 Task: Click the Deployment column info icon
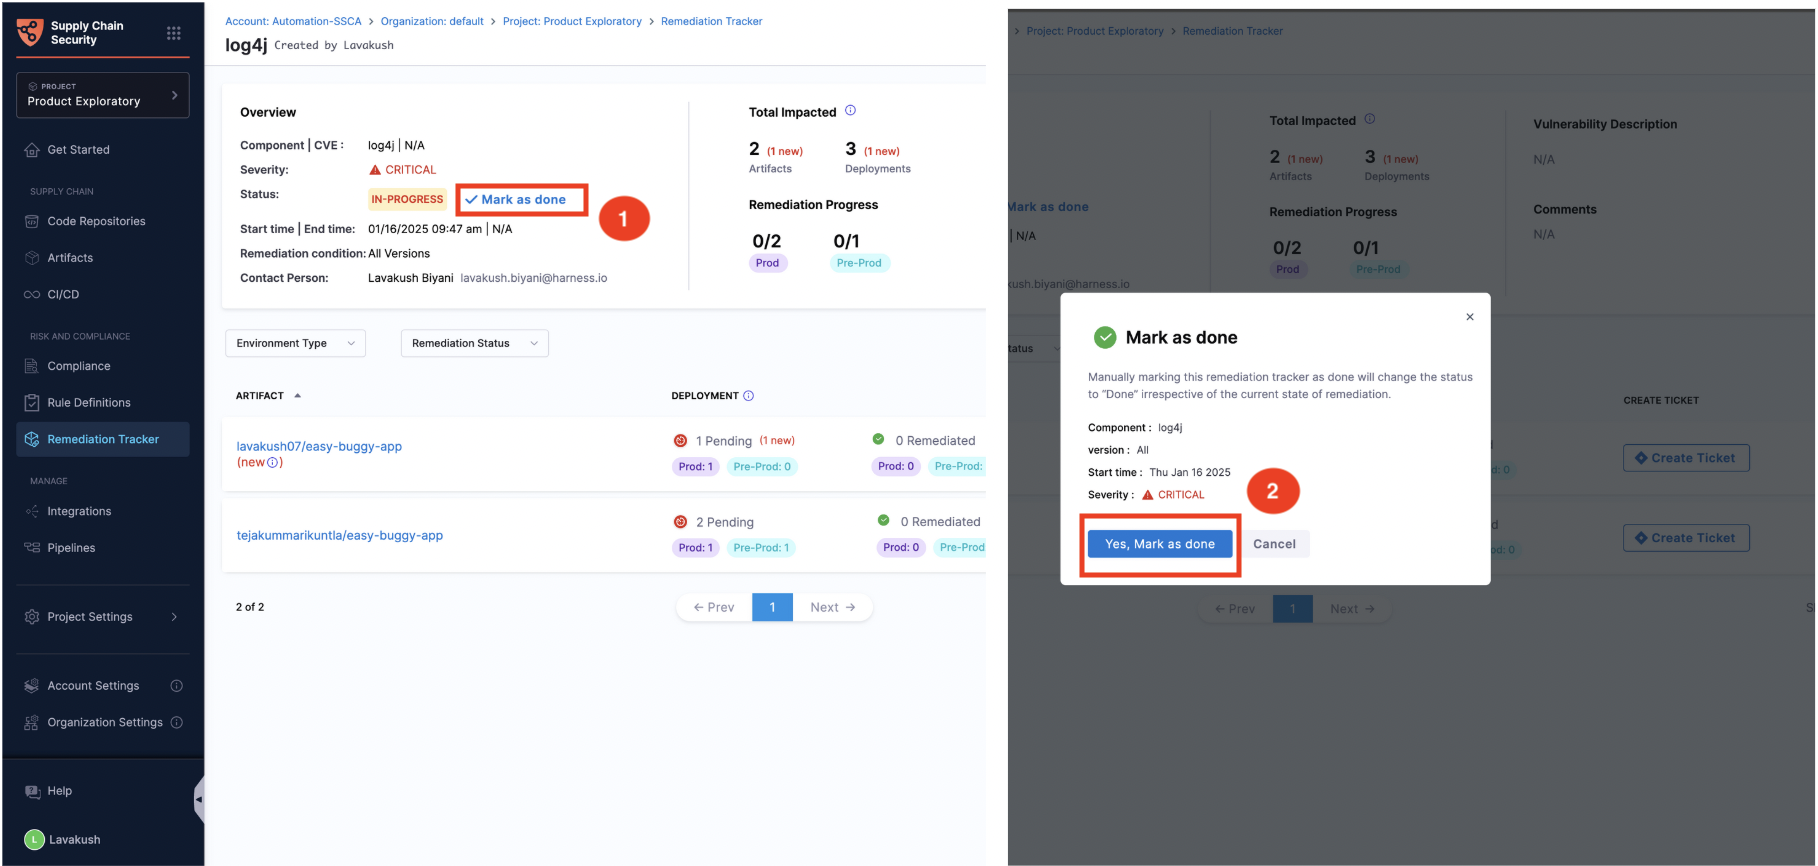749,396
